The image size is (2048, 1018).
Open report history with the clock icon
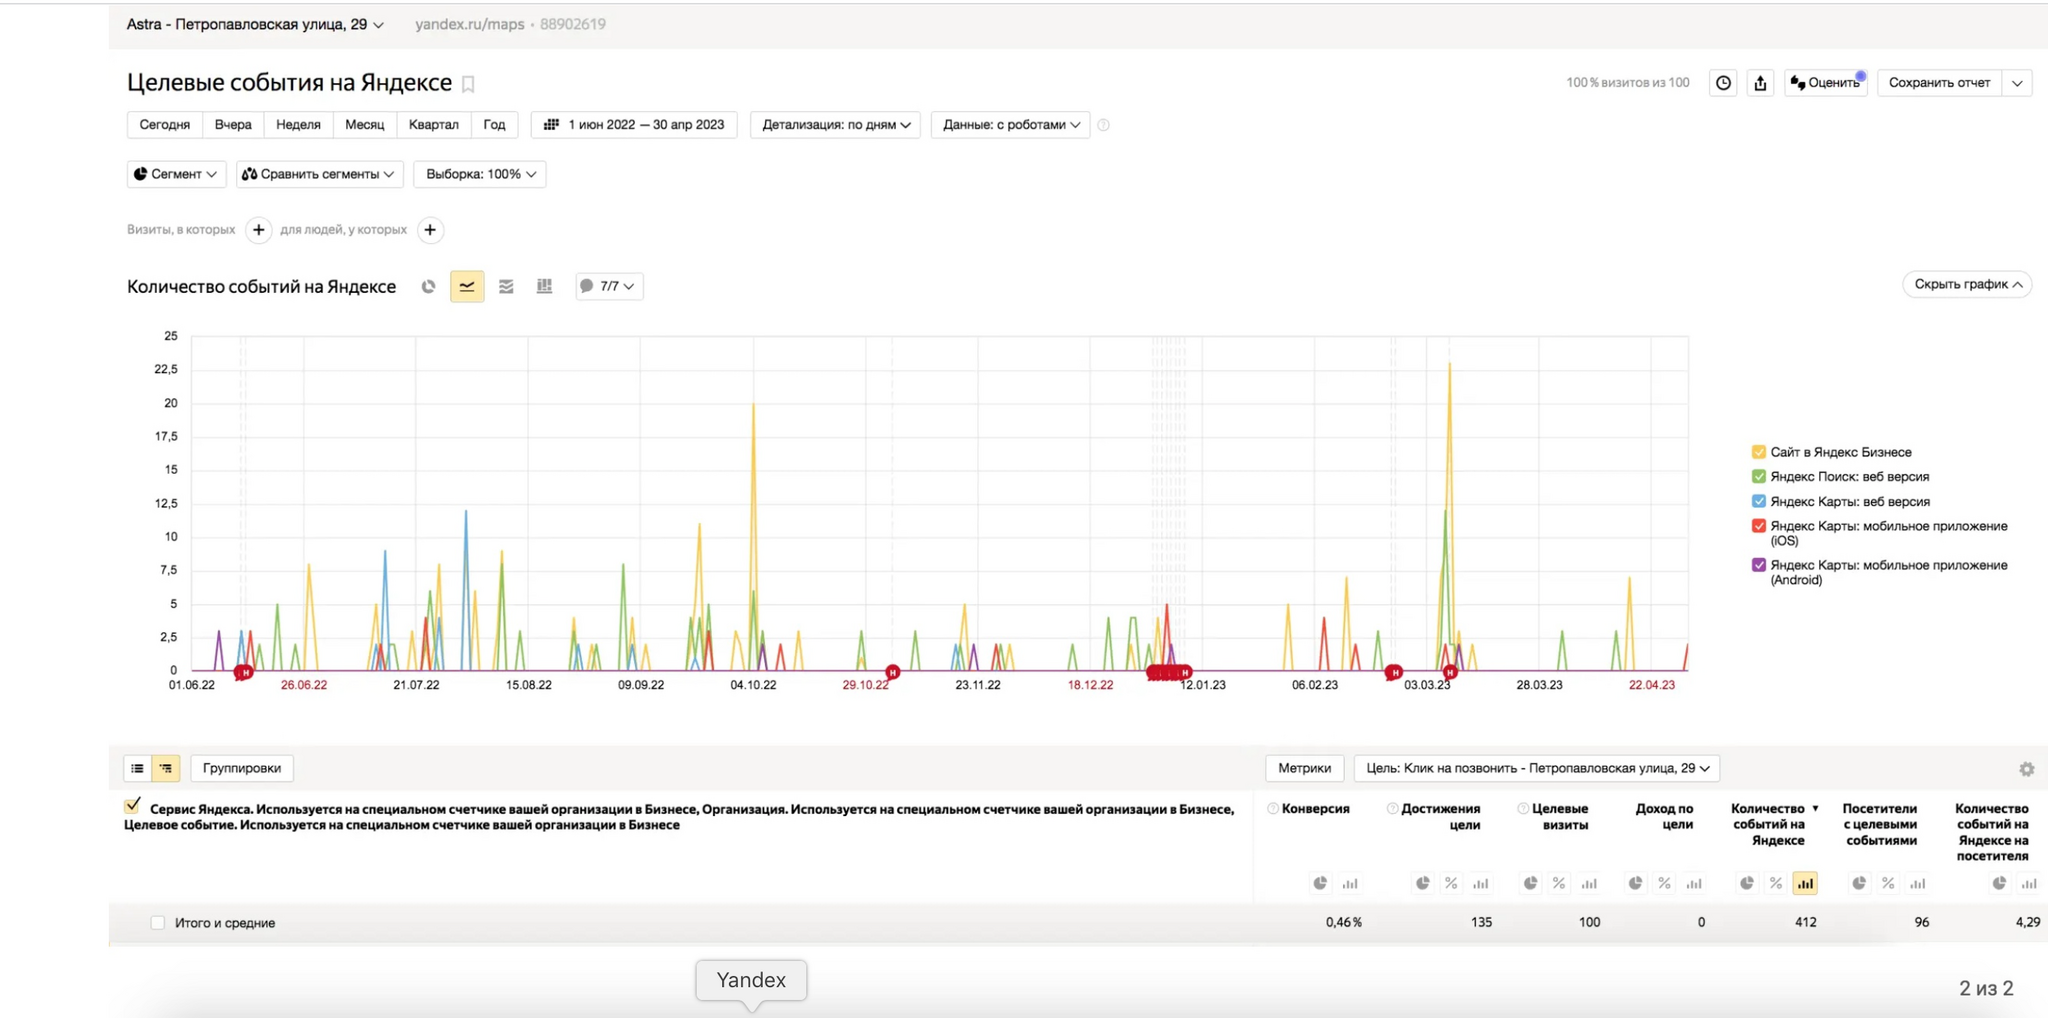click(x=1723, y=83)
